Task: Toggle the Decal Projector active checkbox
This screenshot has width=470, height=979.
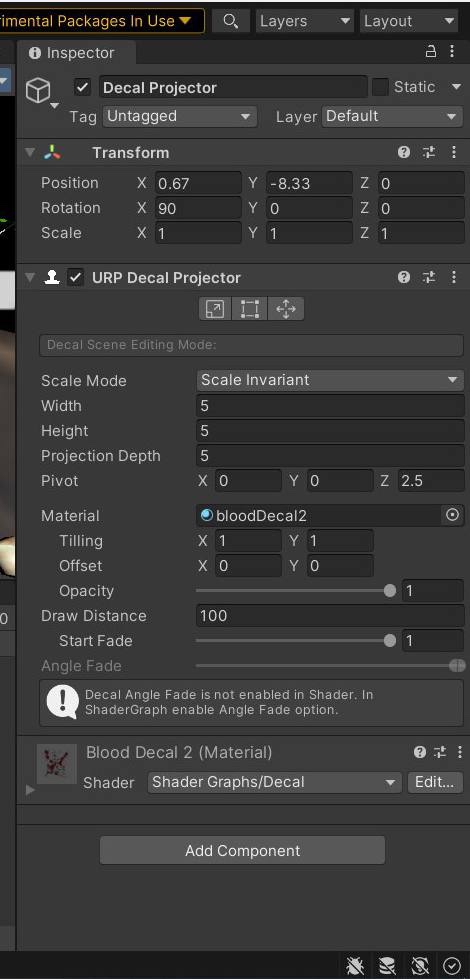Action: [x=82, y=87]
